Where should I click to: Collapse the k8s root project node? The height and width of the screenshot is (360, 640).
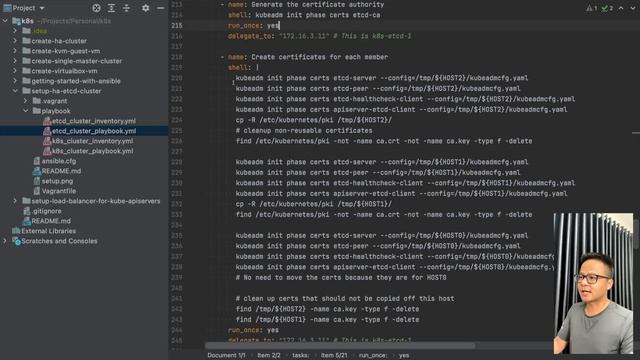[x=5, y=21]
